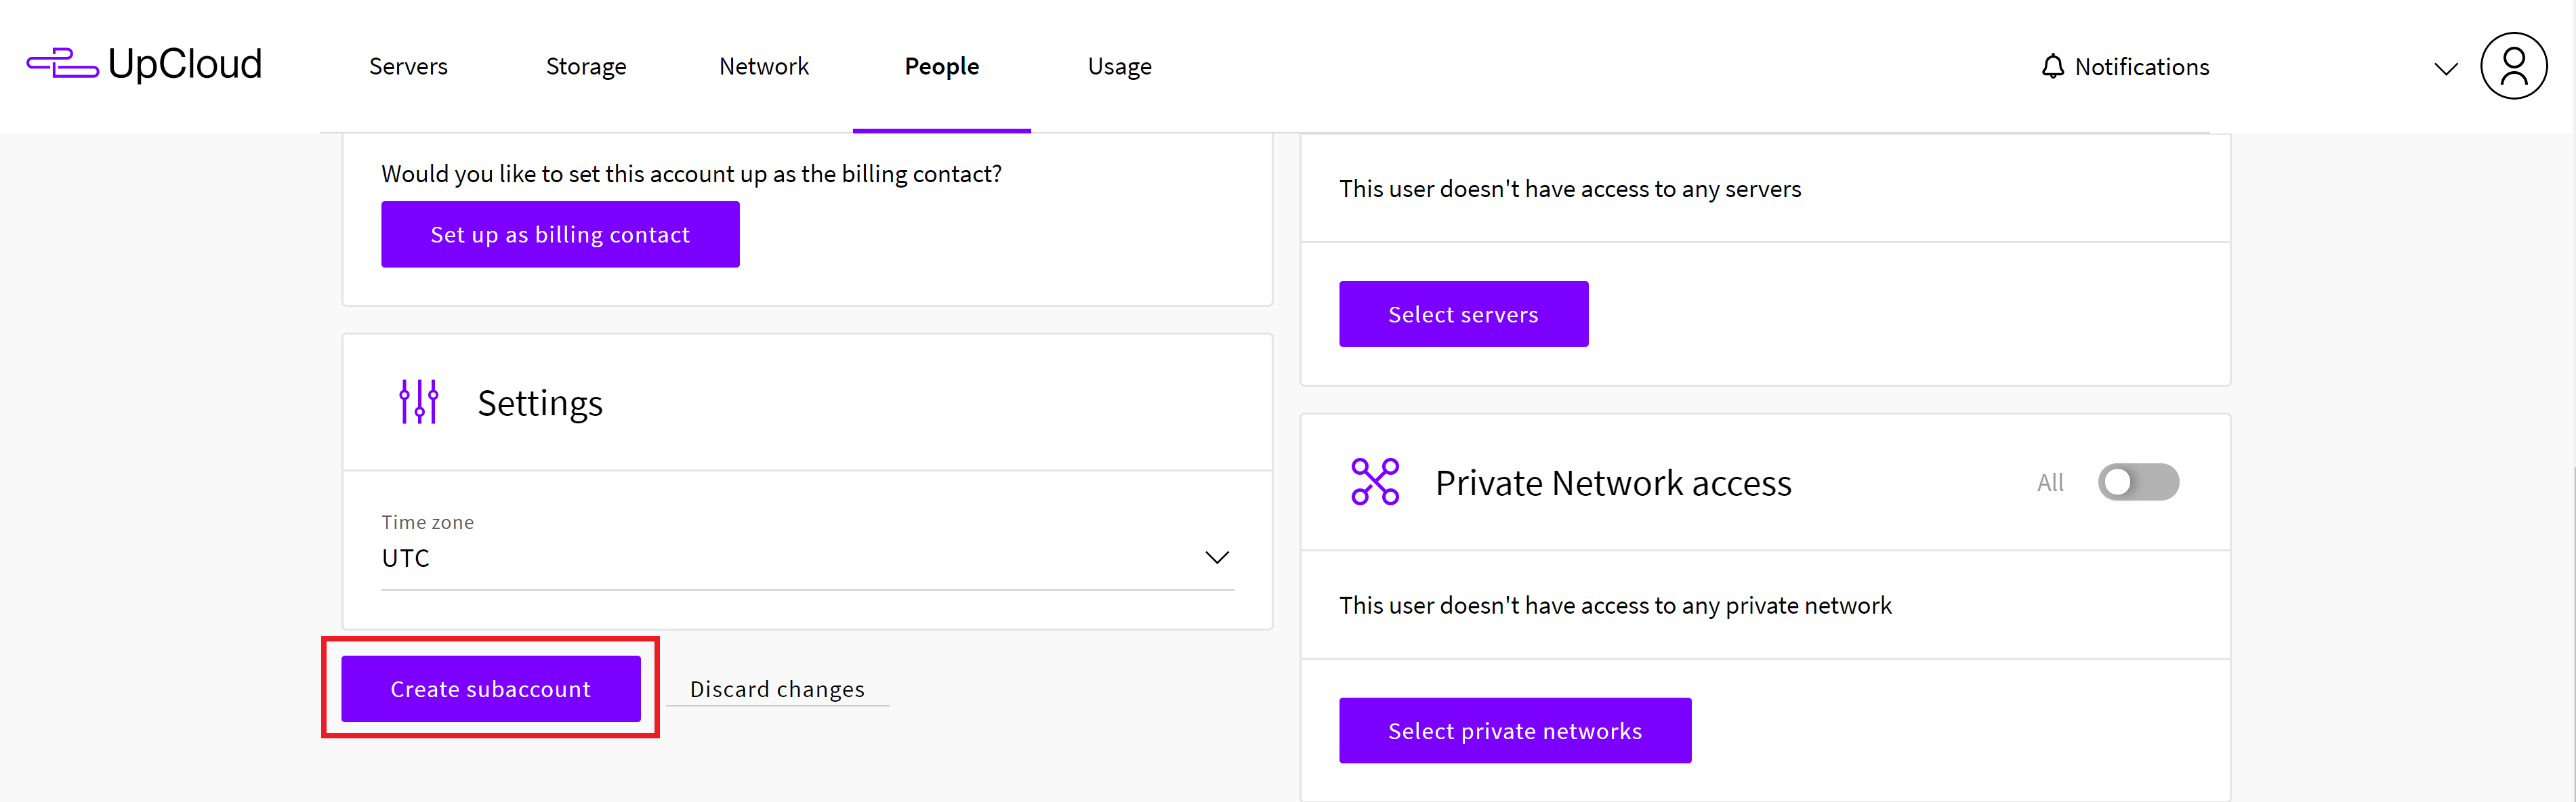Screen dimensions: 2576x802
Task: Click the Private Network access icon
Action: pos(1375,482)
